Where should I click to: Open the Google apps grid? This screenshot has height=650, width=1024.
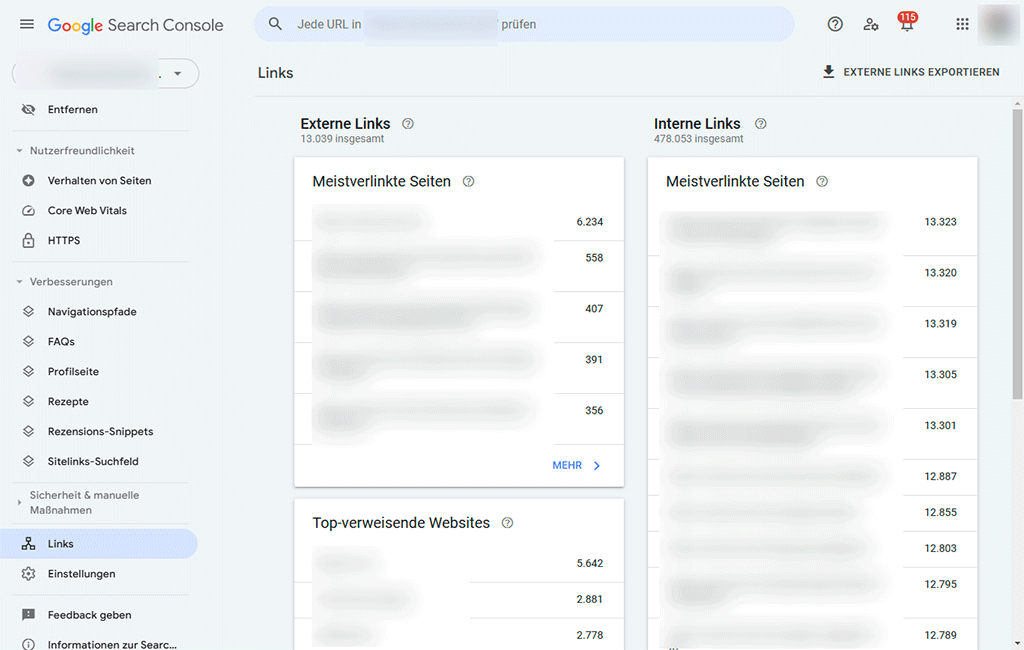coord(962,24)
